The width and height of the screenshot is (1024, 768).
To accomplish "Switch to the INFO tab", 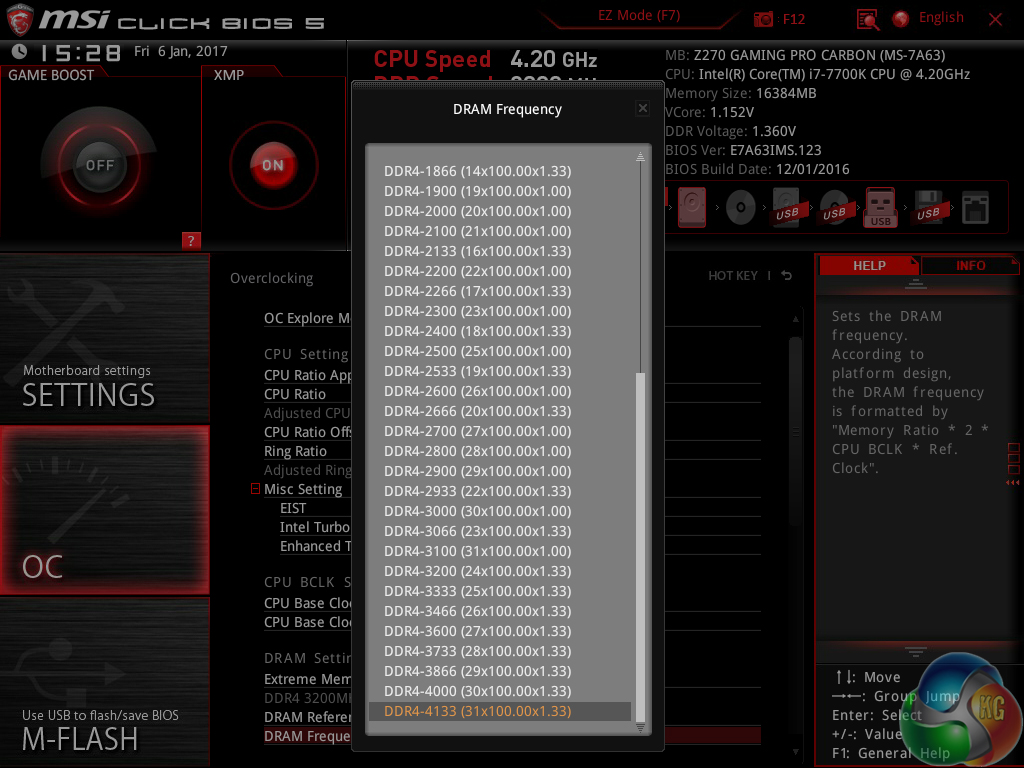I will [970, 265].
